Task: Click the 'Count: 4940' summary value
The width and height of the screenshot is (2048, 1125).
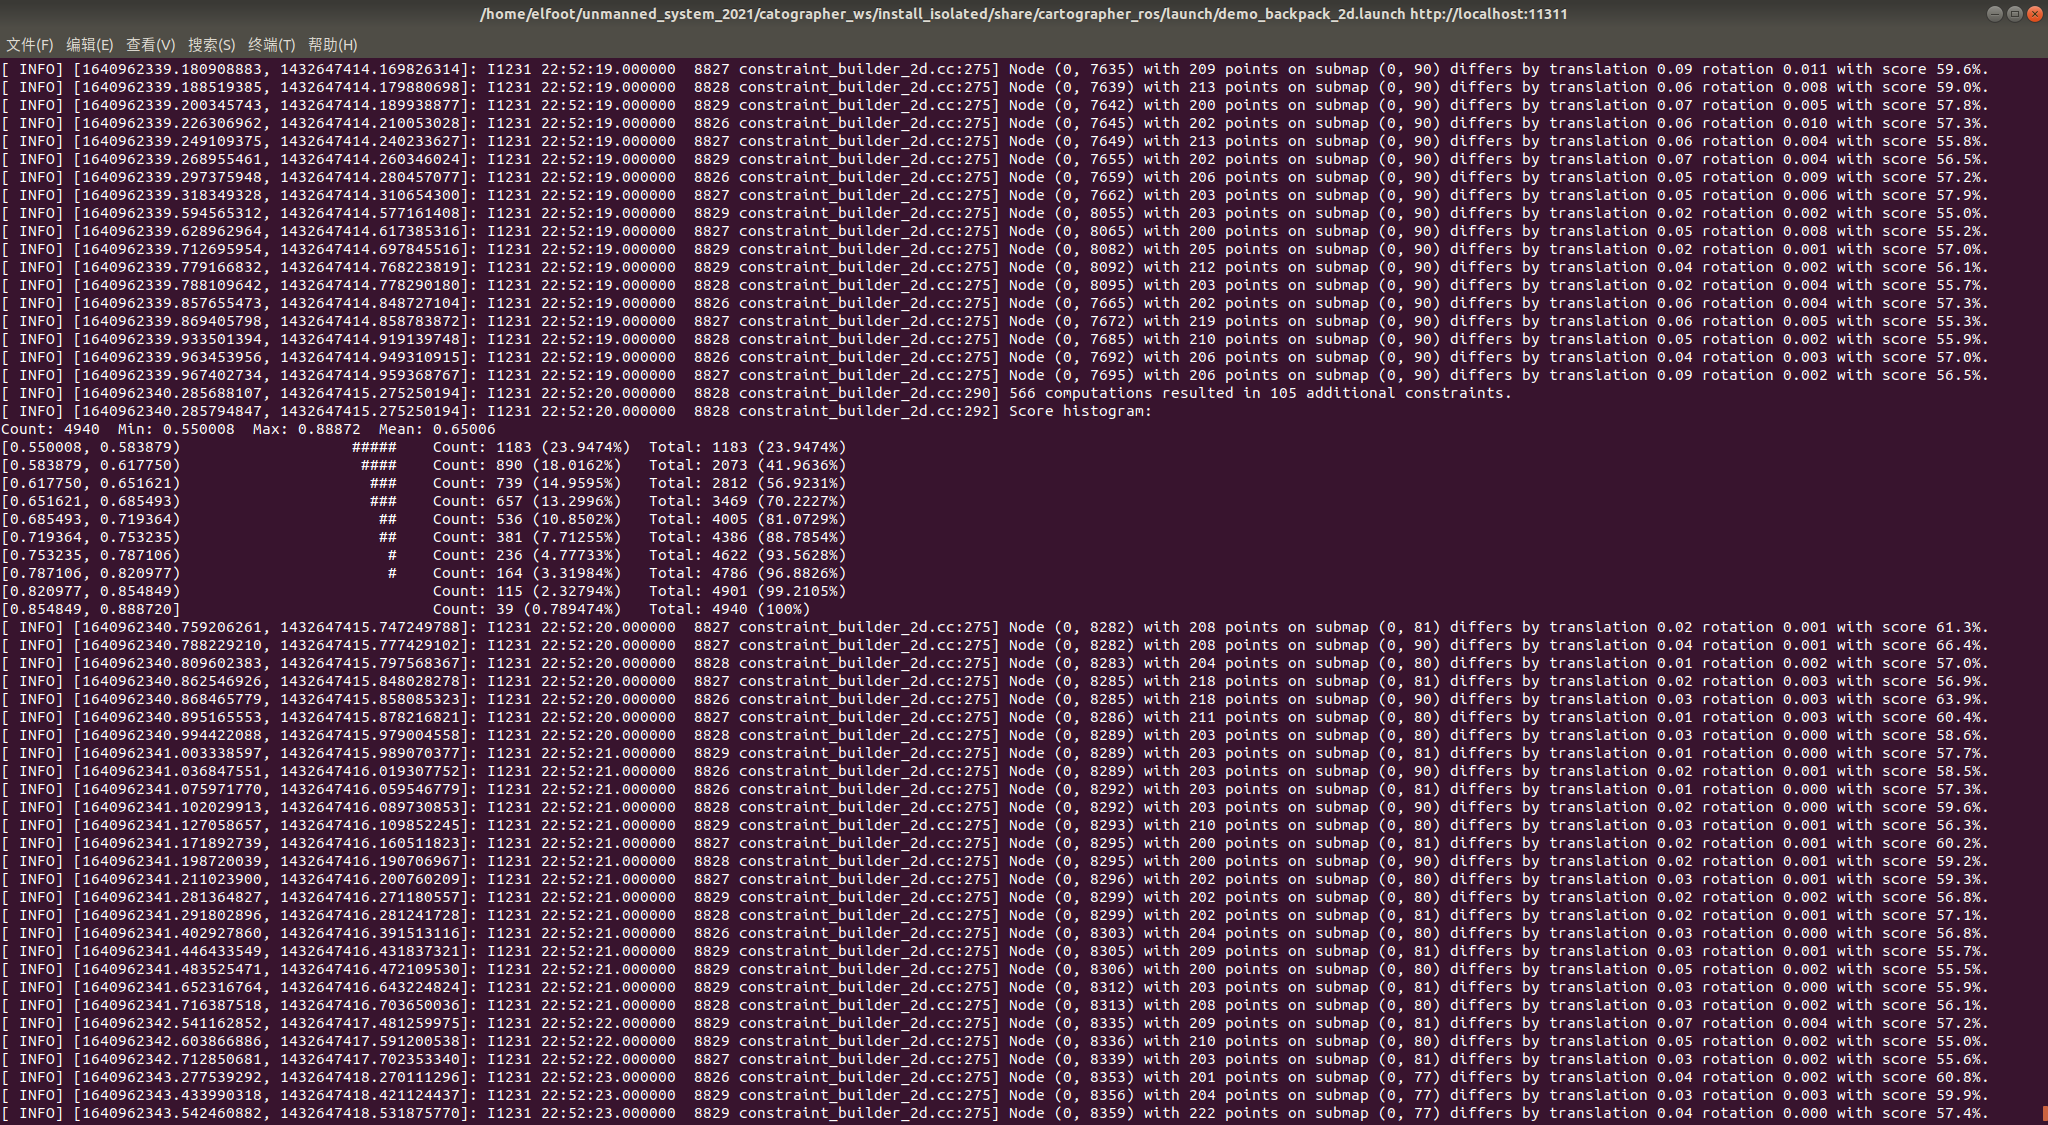Action: click(50, 429)
